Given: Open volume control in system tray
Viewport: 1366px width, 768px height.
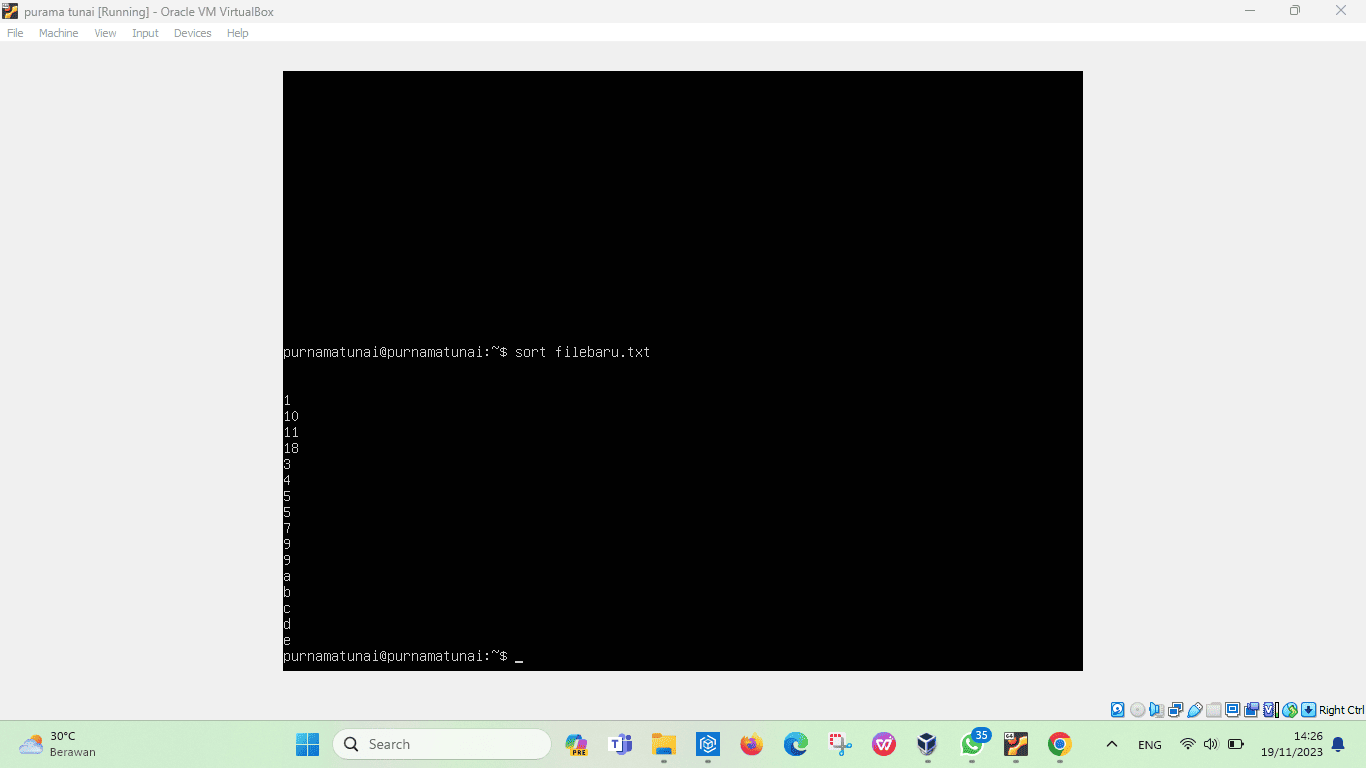Looking at the screenshot, I should 1211,744.
